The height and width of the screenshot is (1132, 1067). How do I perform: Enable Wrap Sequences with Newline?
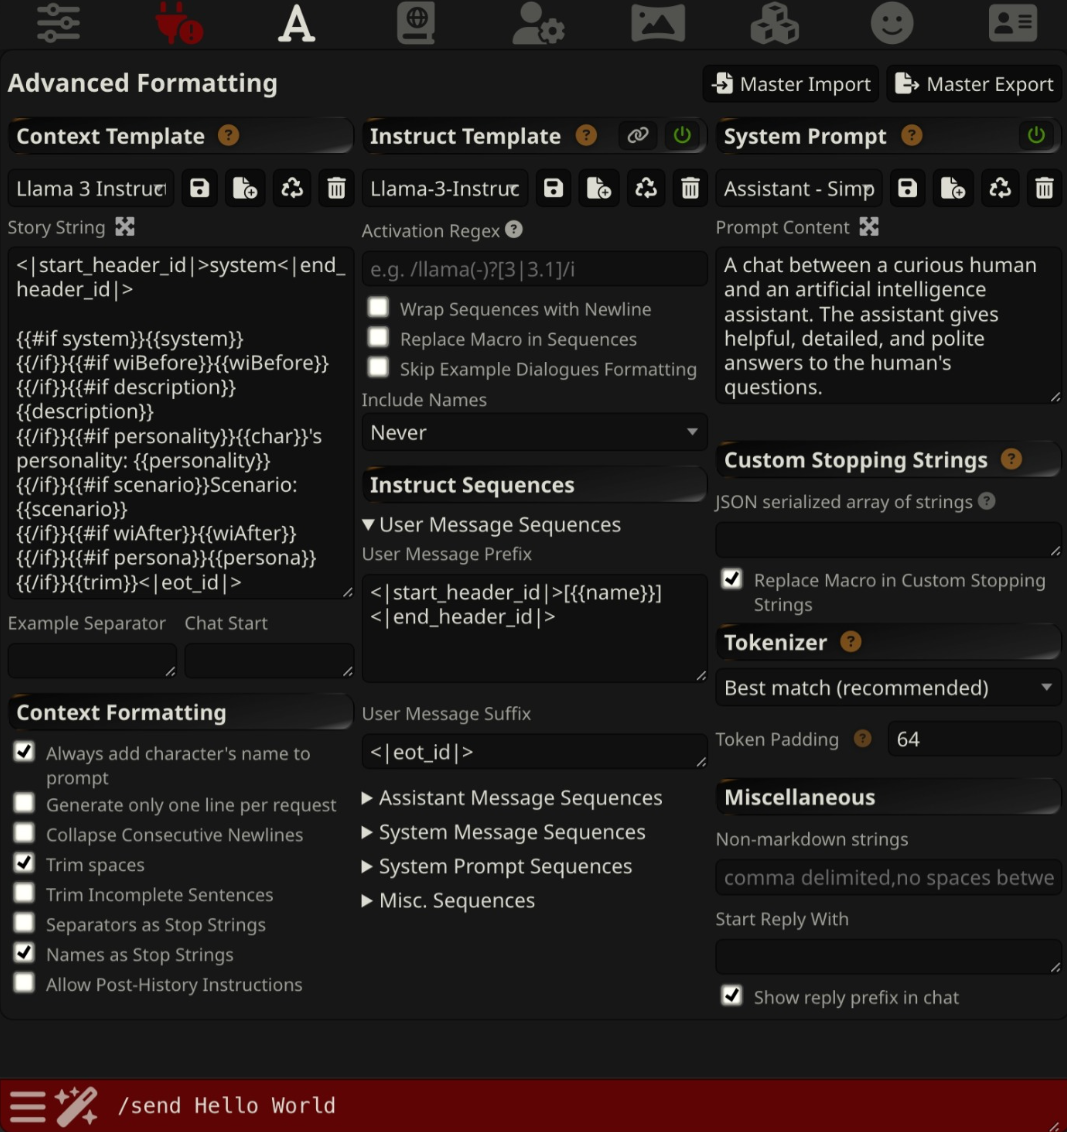378,308
